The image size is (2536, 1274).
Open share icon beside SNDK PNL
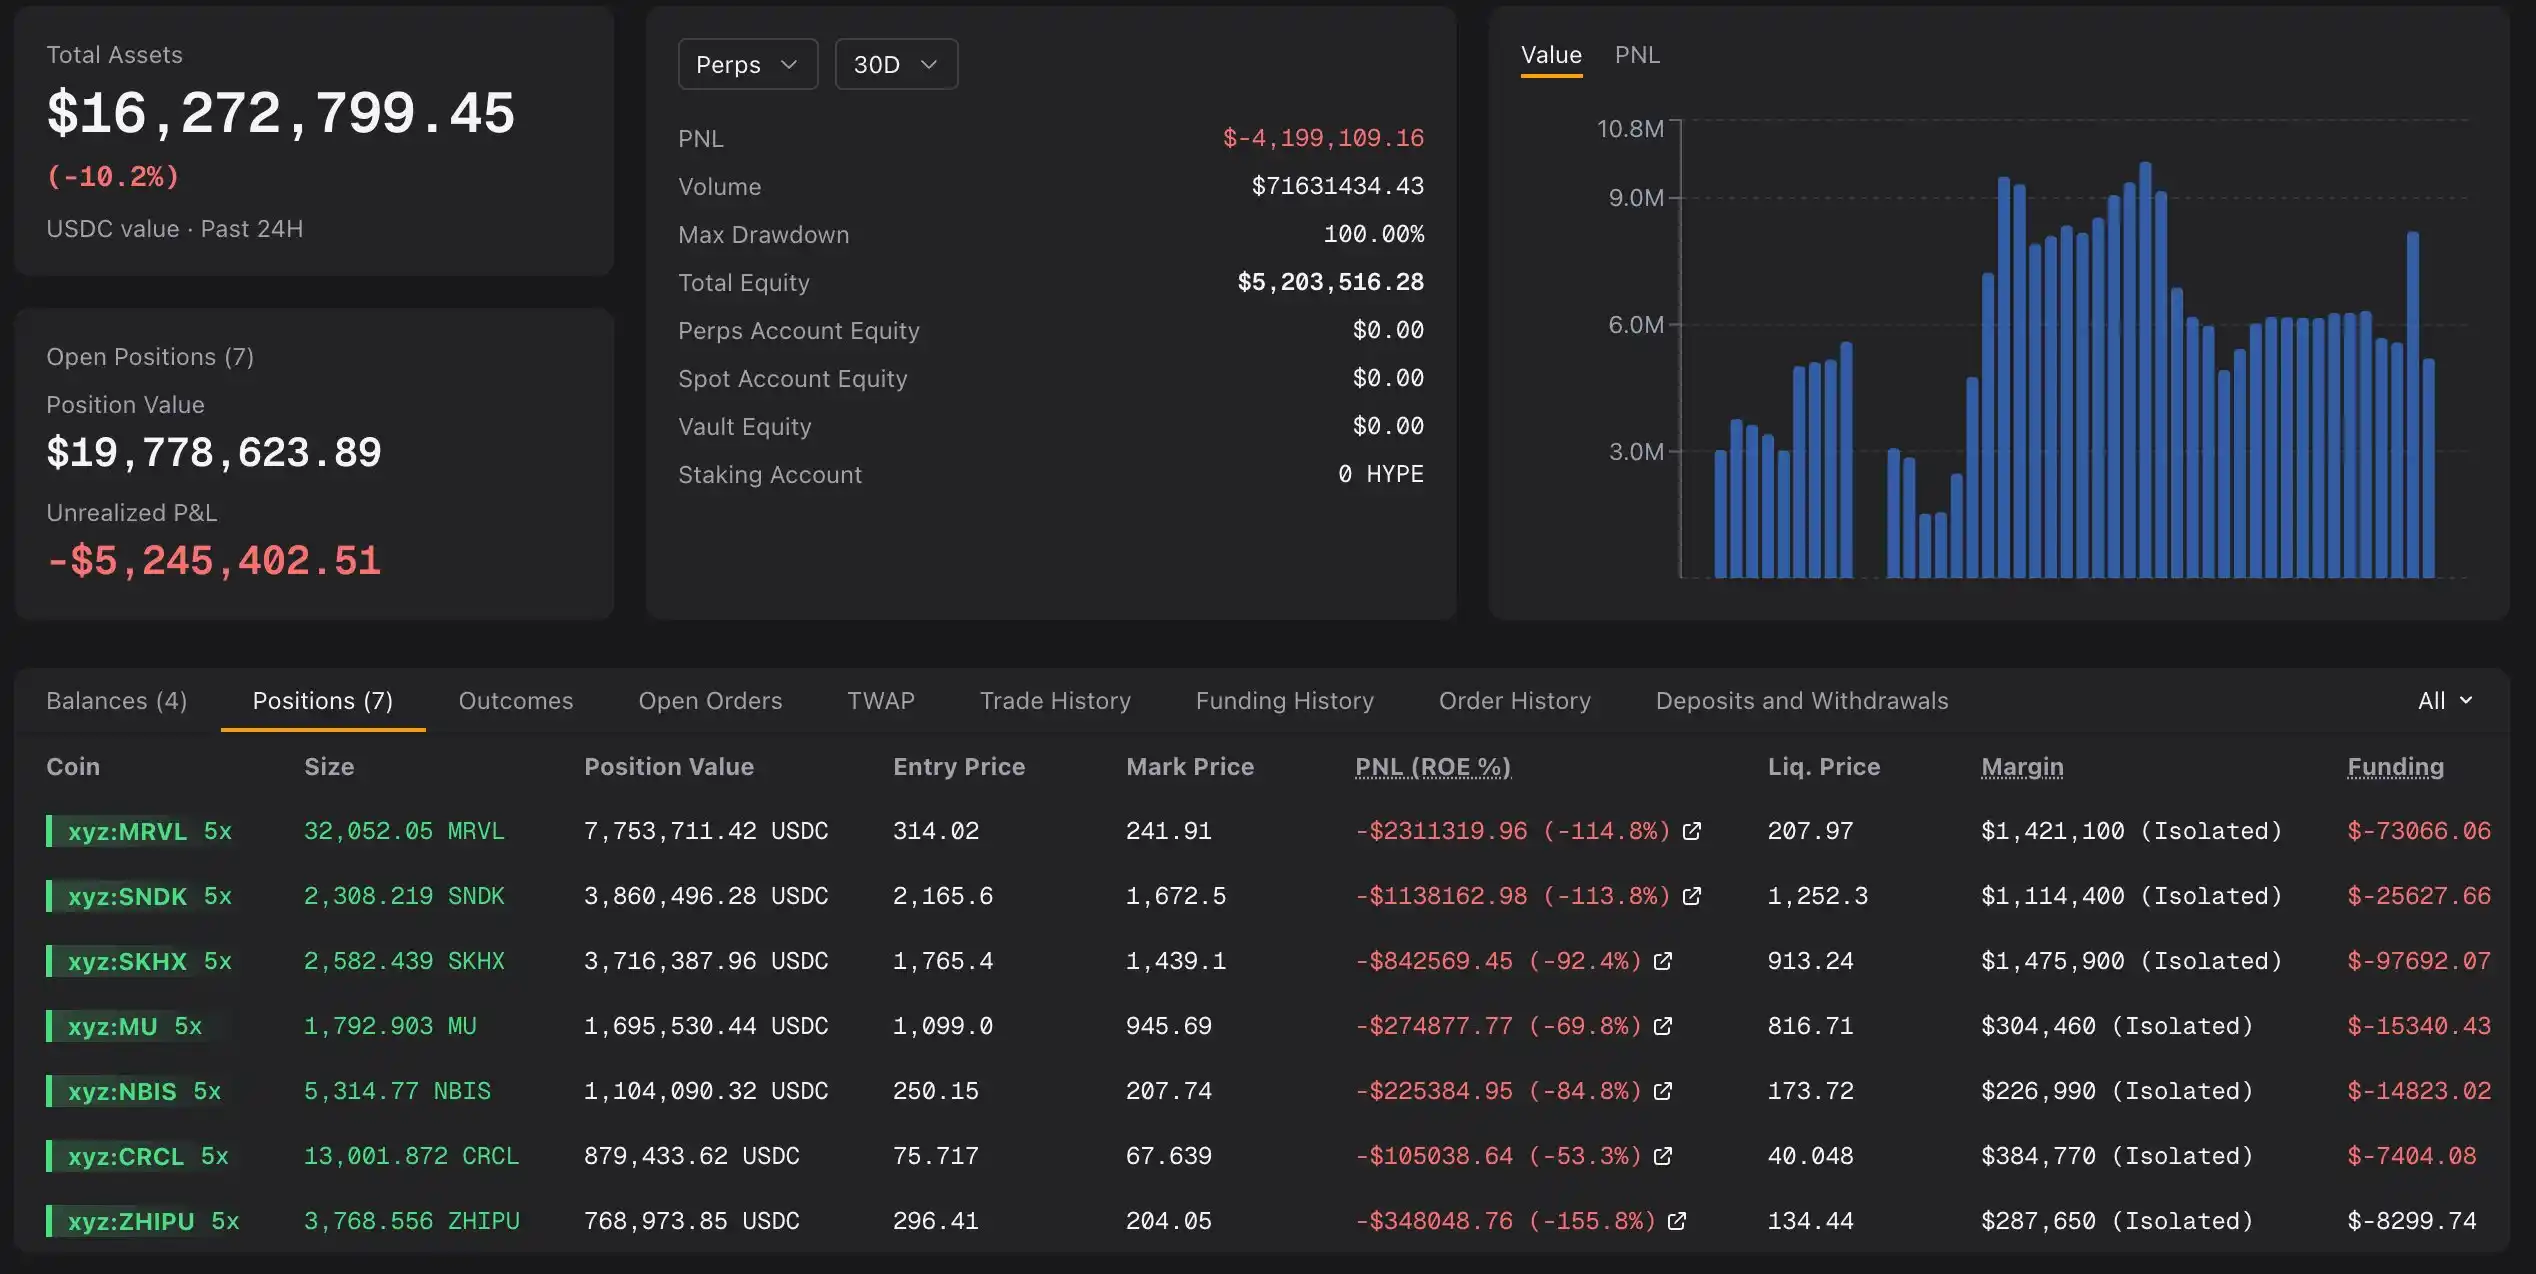click(1692, 896)
